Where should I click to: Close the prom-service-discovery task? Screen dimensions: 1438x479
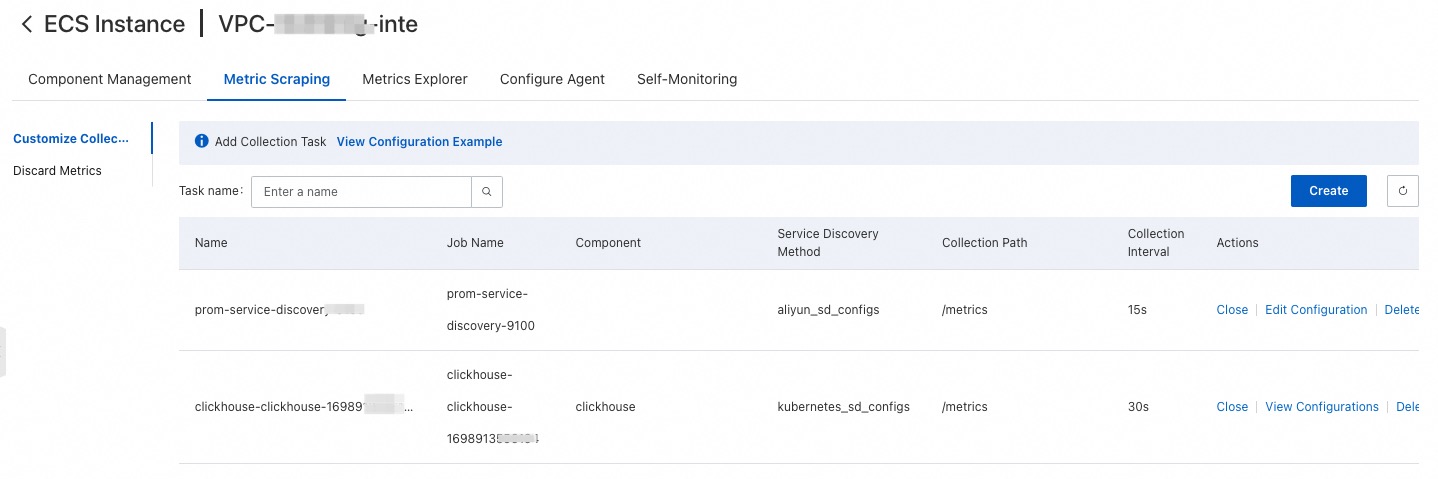(1232, 310)
